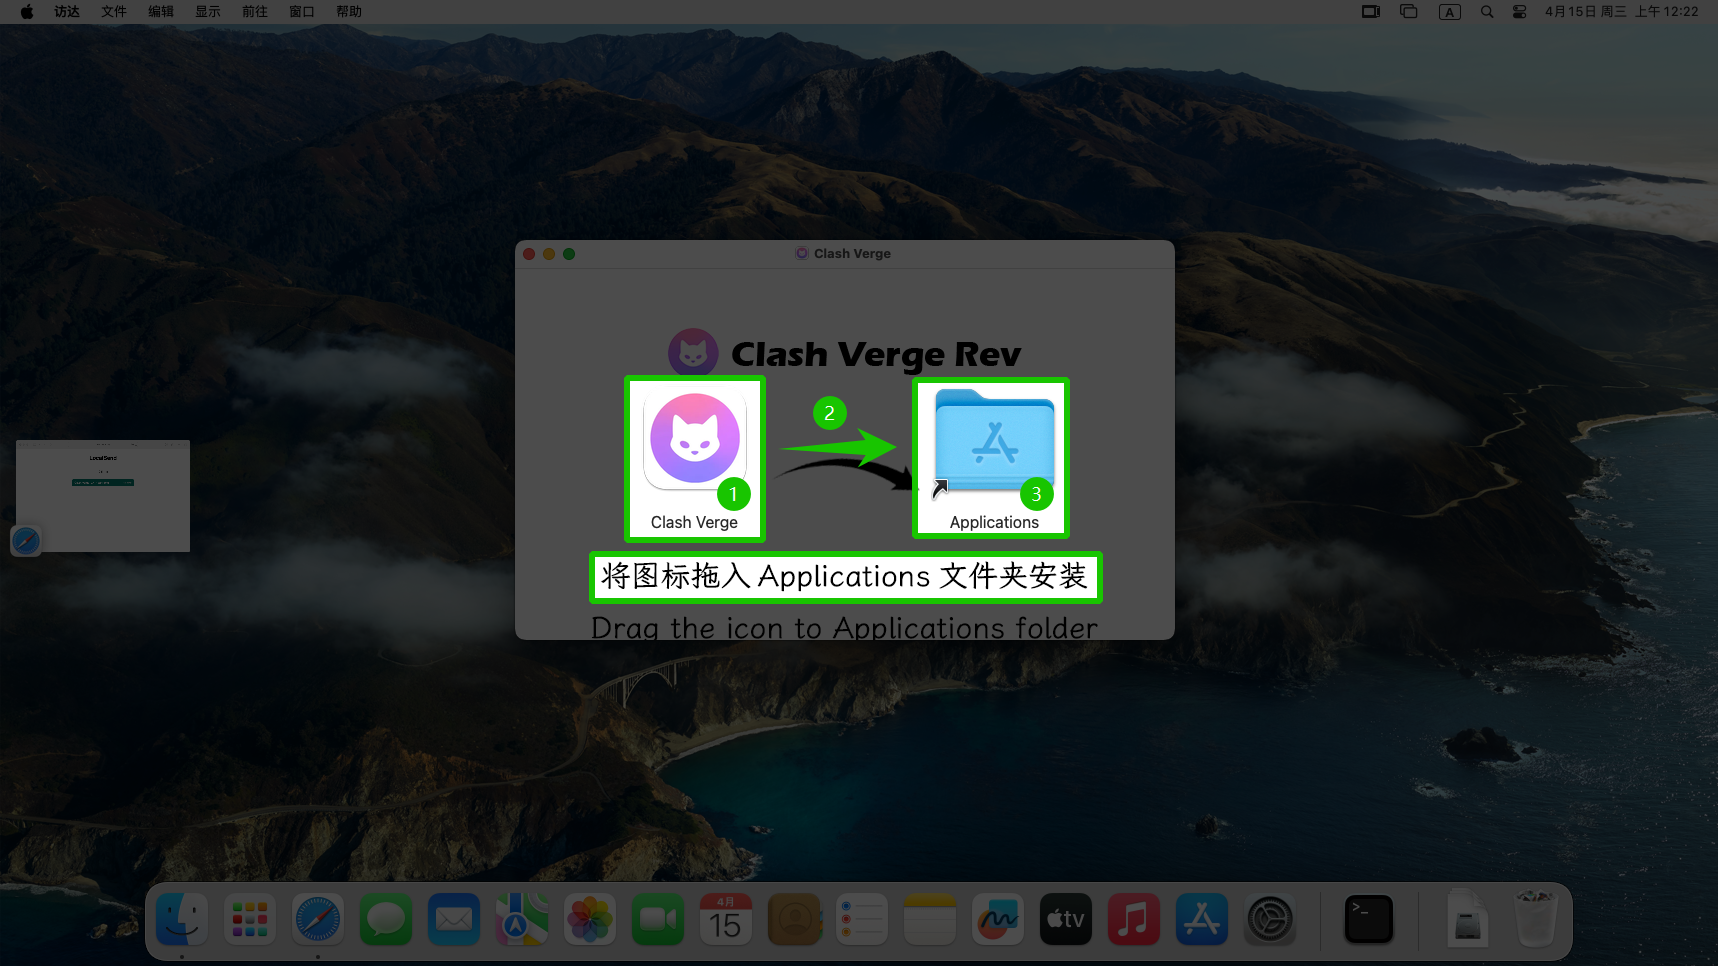The height and width of the screenshot is (966, 1718).
Task: Open Mail from the Dock
Action: coord(454,919)
